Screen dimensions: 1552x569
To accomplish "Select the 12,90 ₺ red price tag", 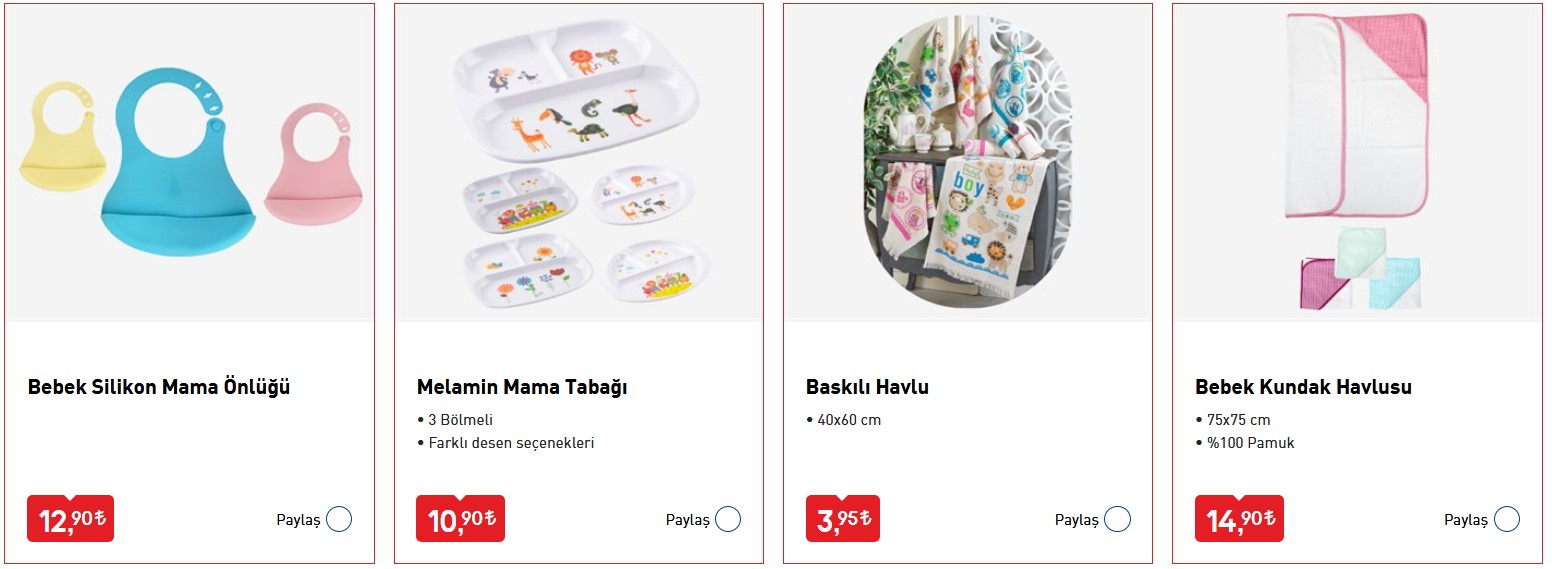I will [70, 519].
